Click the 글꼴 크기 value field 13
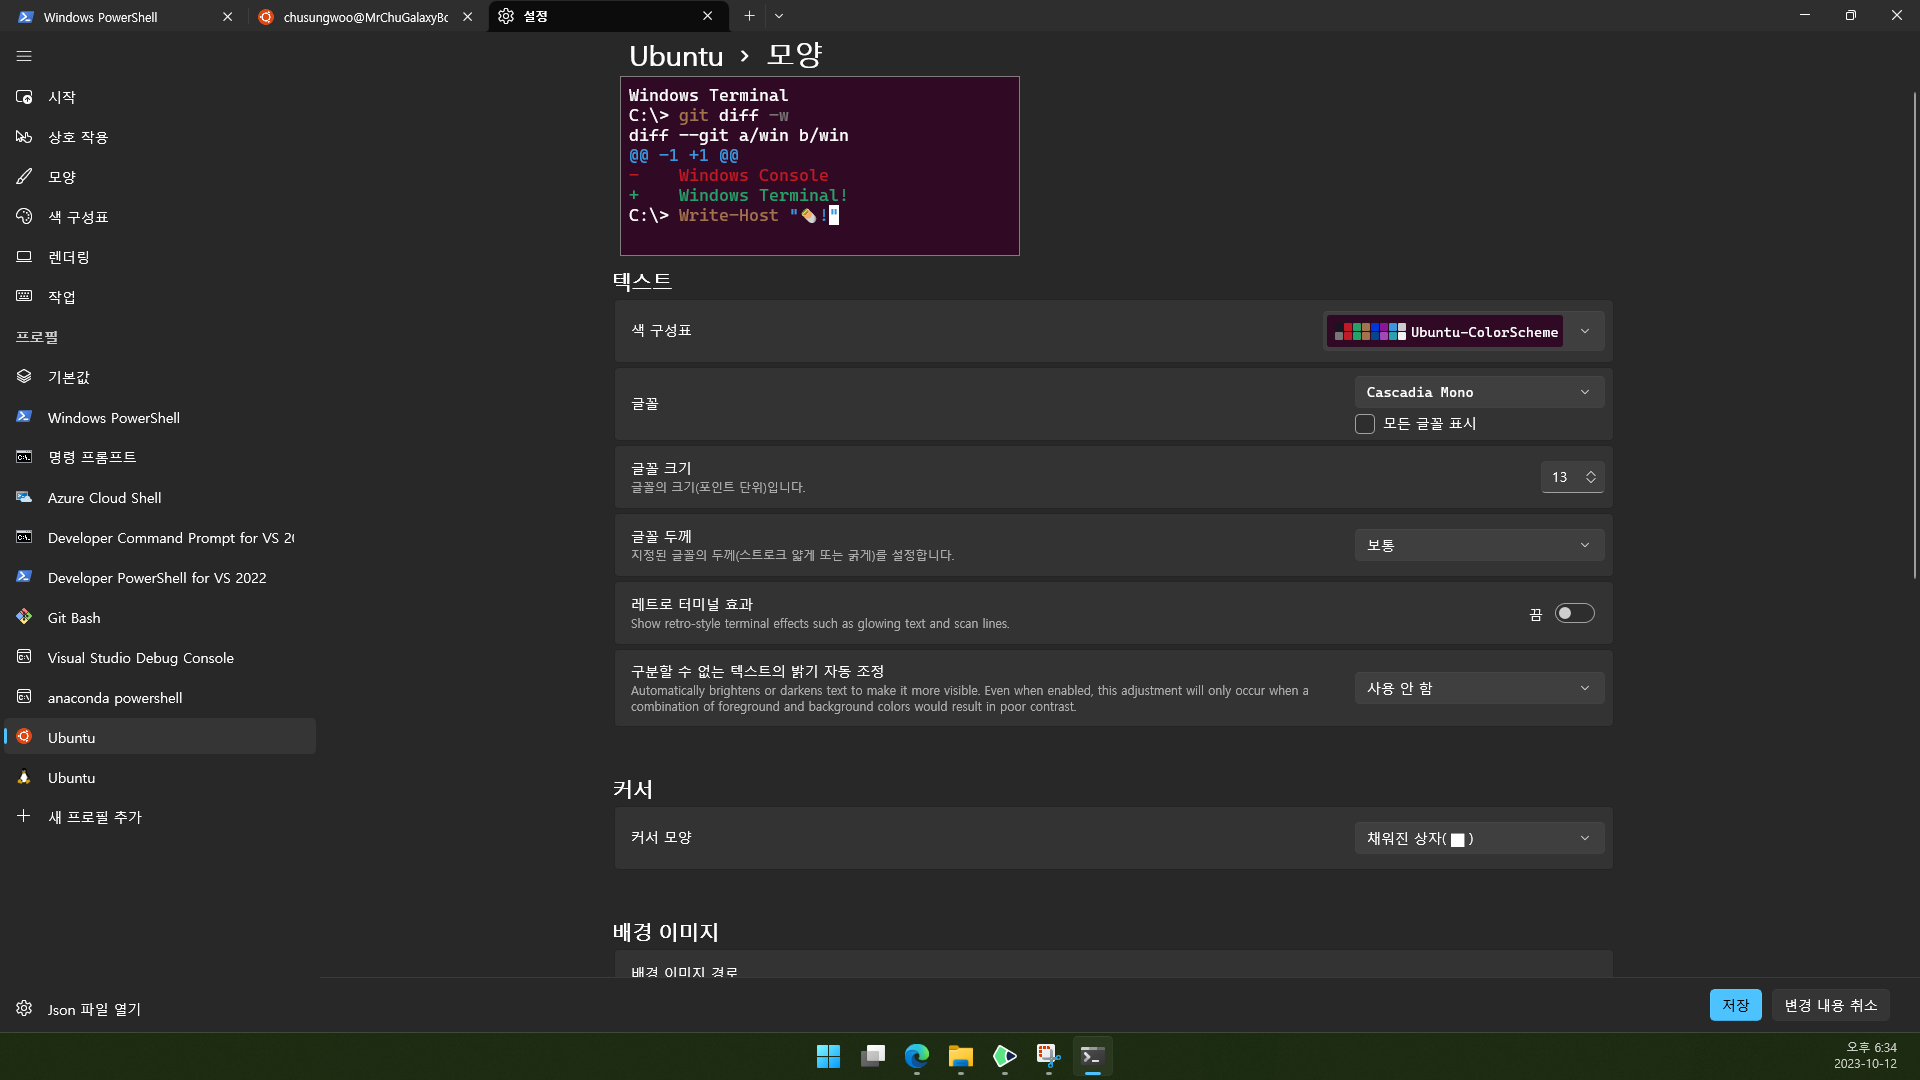The height and width of the screenshot is (1080, 1920). (1560, 477)
